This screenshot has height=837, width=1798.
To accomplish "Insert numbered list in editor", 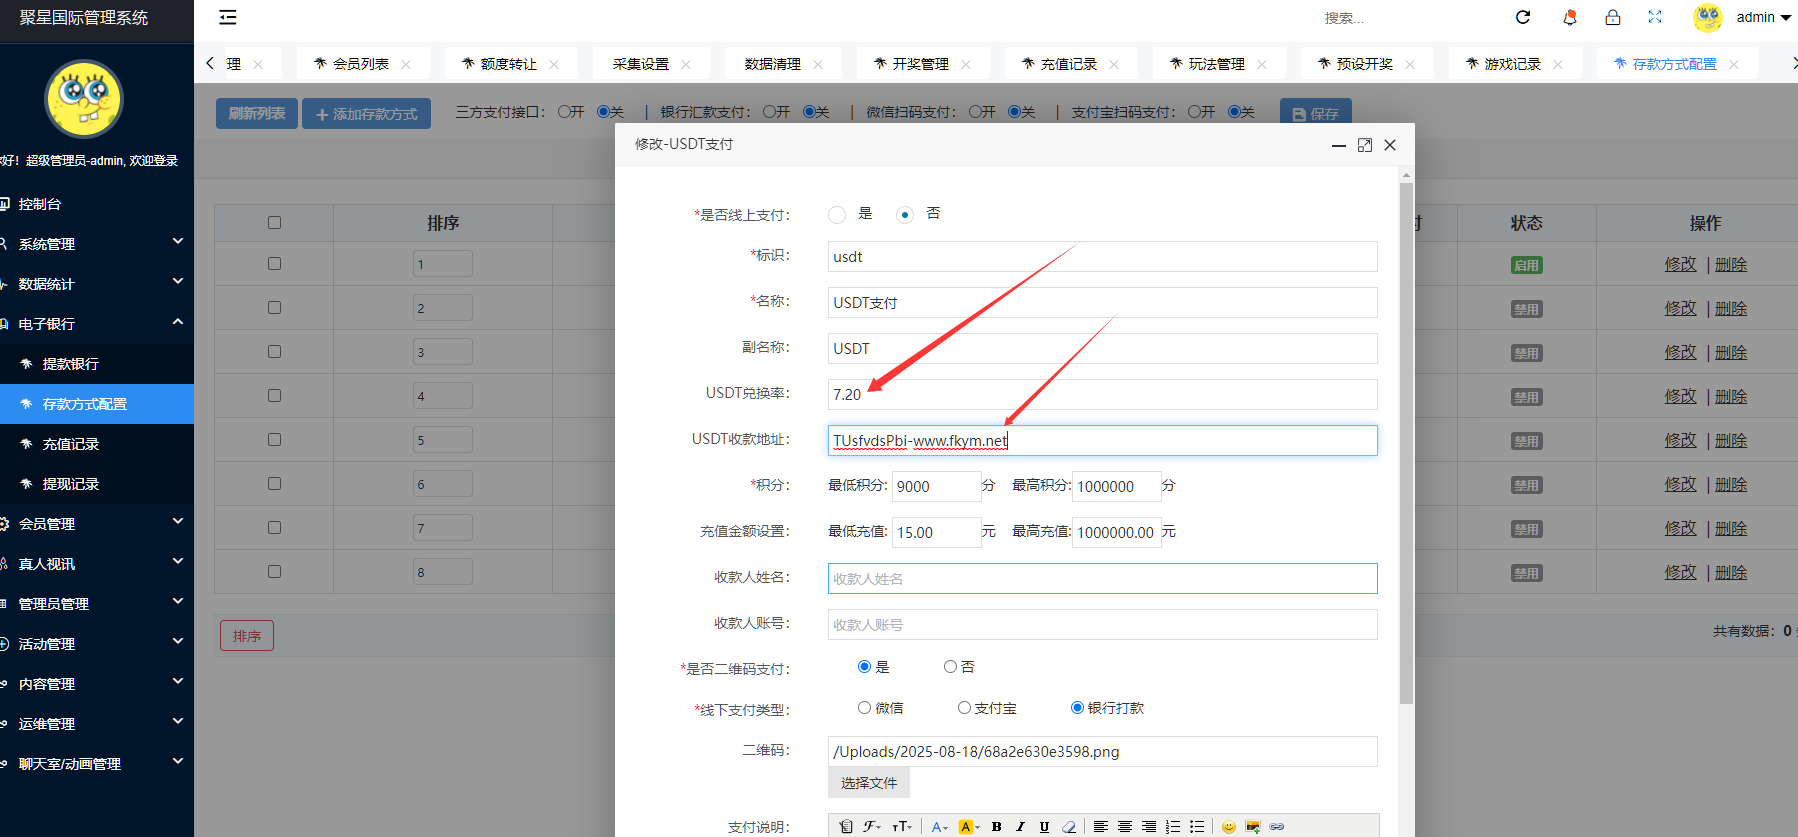I will (1173, 827).
